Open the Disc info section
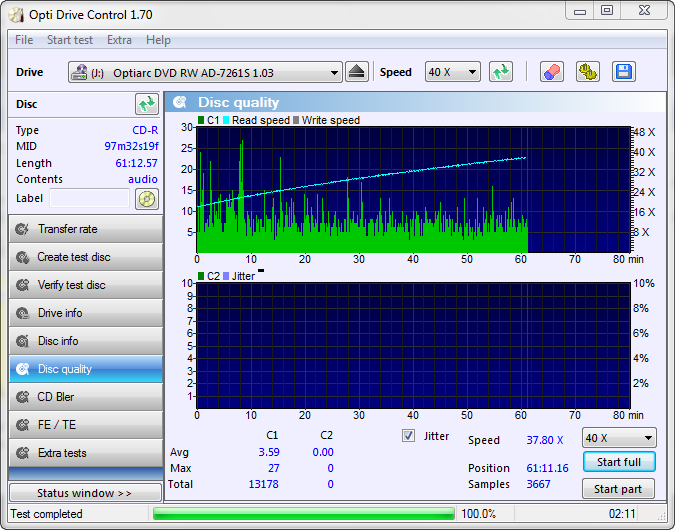675x530 pixels. click(86, 341)
